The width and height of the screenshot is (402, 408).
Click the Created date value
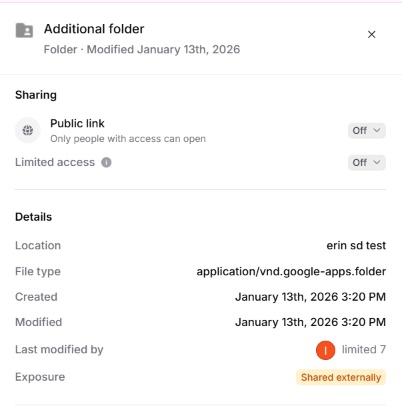point(310,297)
